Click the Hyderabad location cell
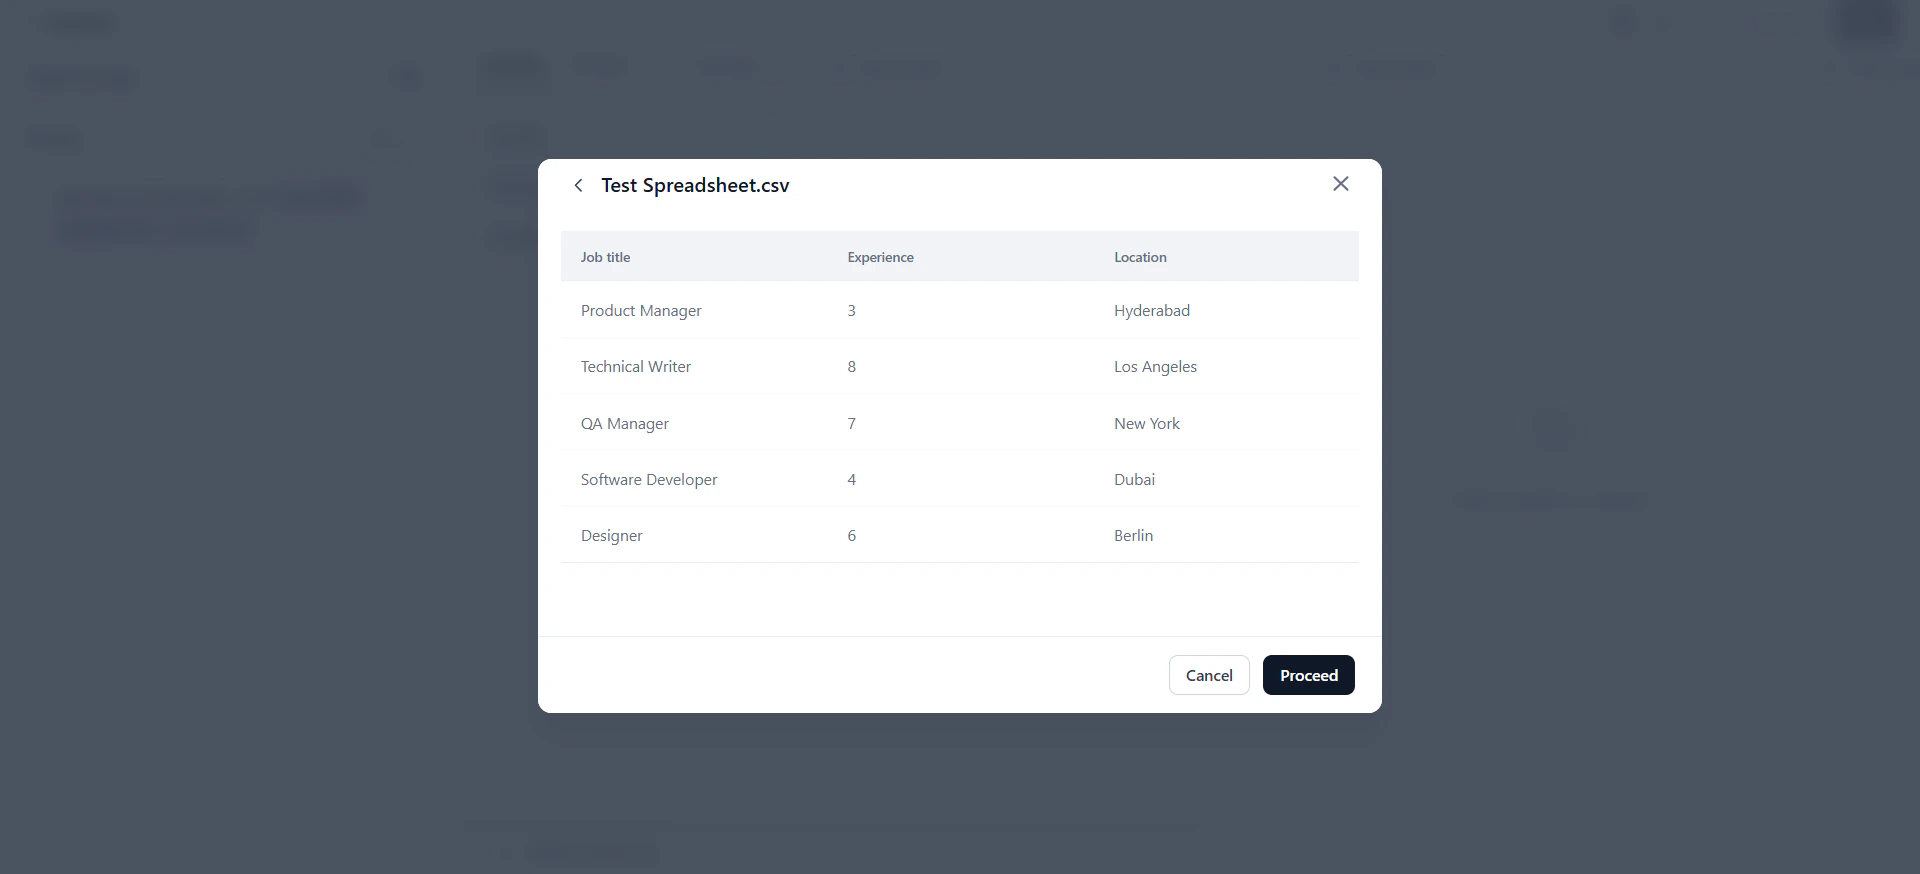Viewport: 1920px width, 874px height. coord(1151,310)
